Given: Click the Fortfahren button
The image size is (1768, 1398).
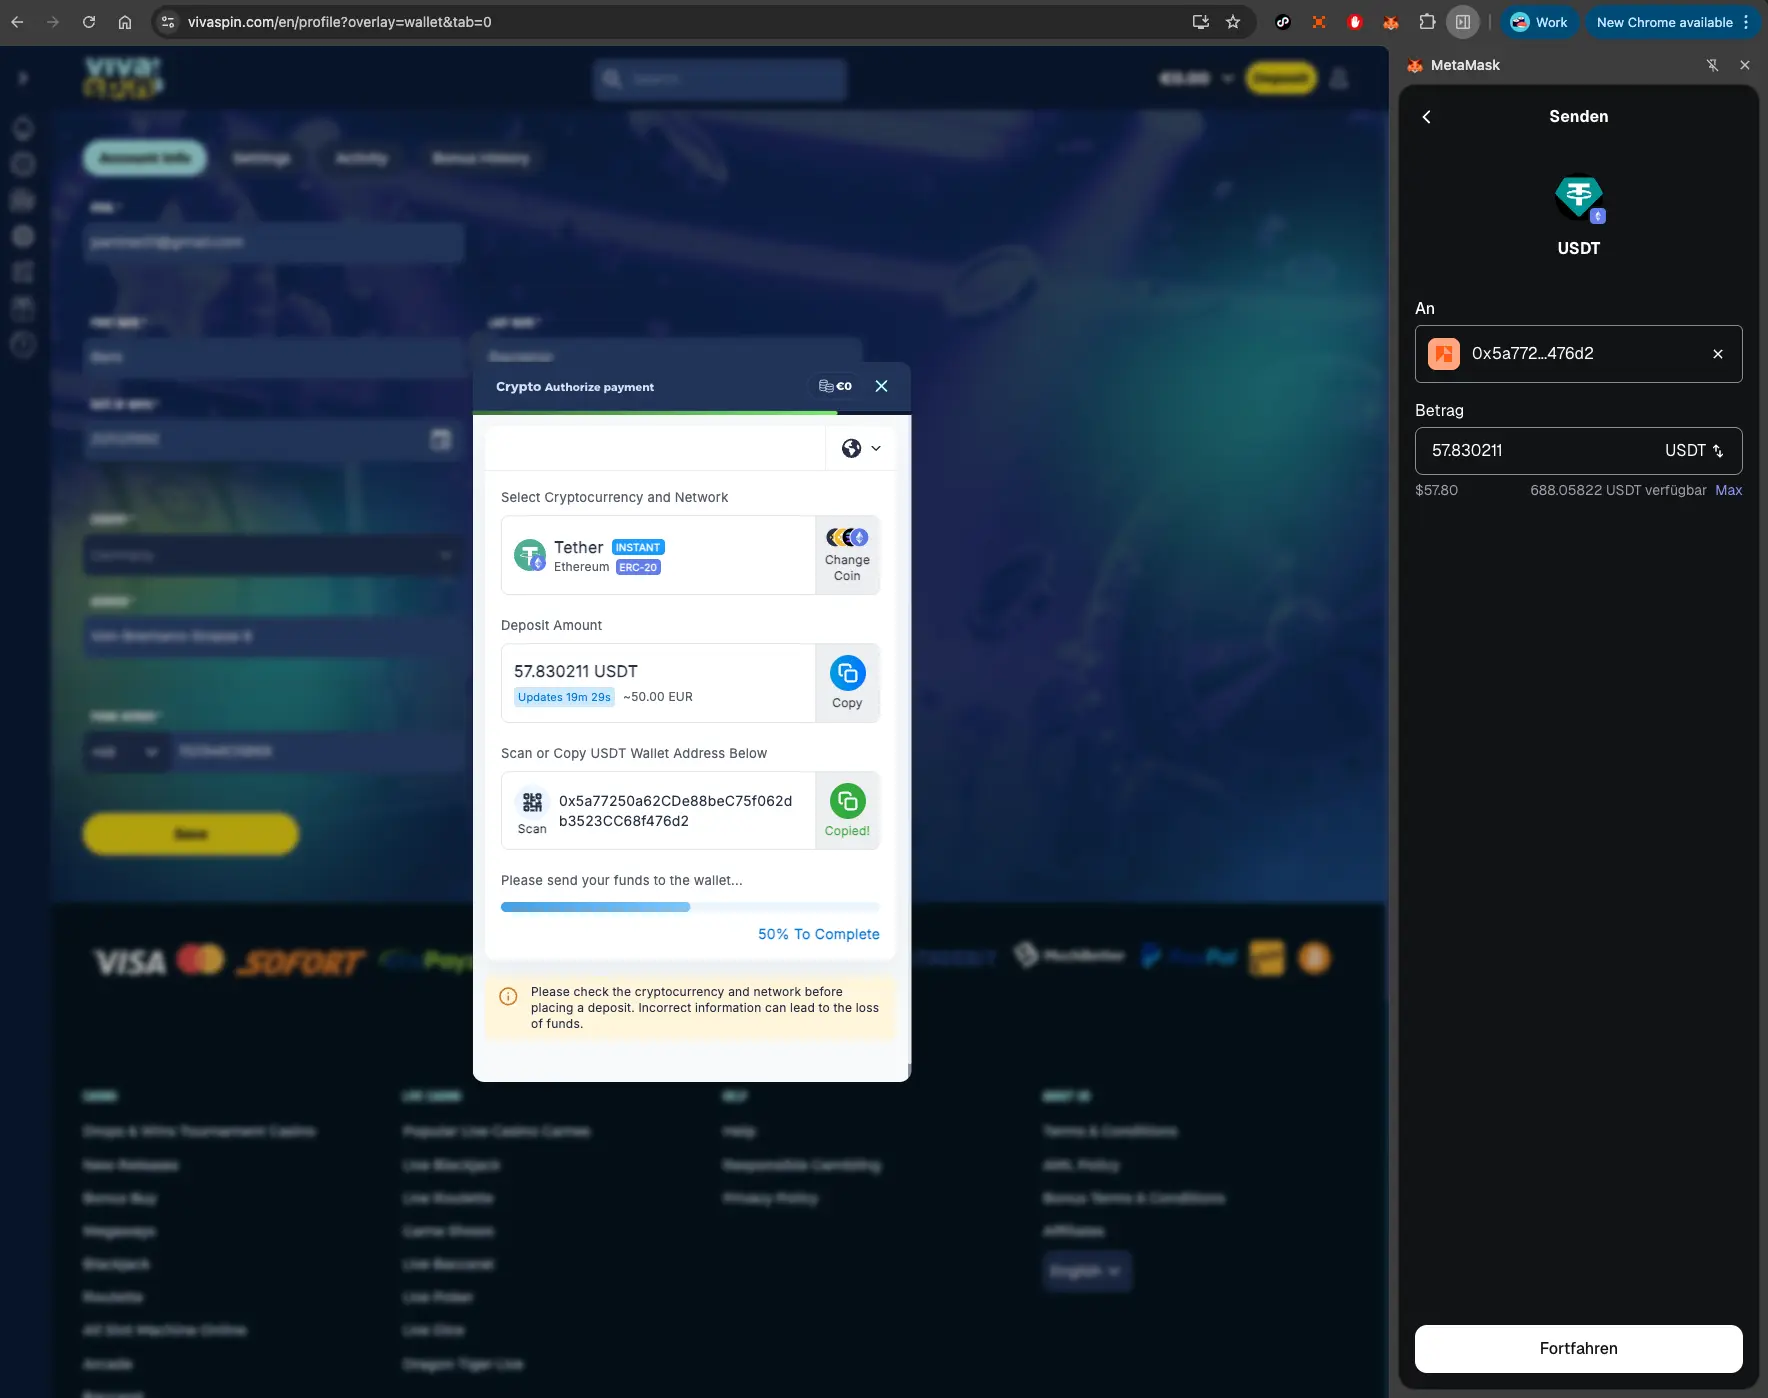Looking at the screenshot, I should coord(1578,1348).
